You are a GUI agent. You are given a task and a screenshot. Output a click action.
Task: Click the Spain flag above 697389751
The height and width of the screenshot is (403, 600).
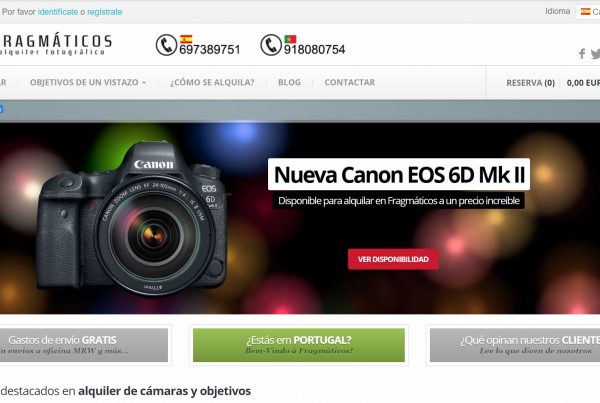coord(186,39)
